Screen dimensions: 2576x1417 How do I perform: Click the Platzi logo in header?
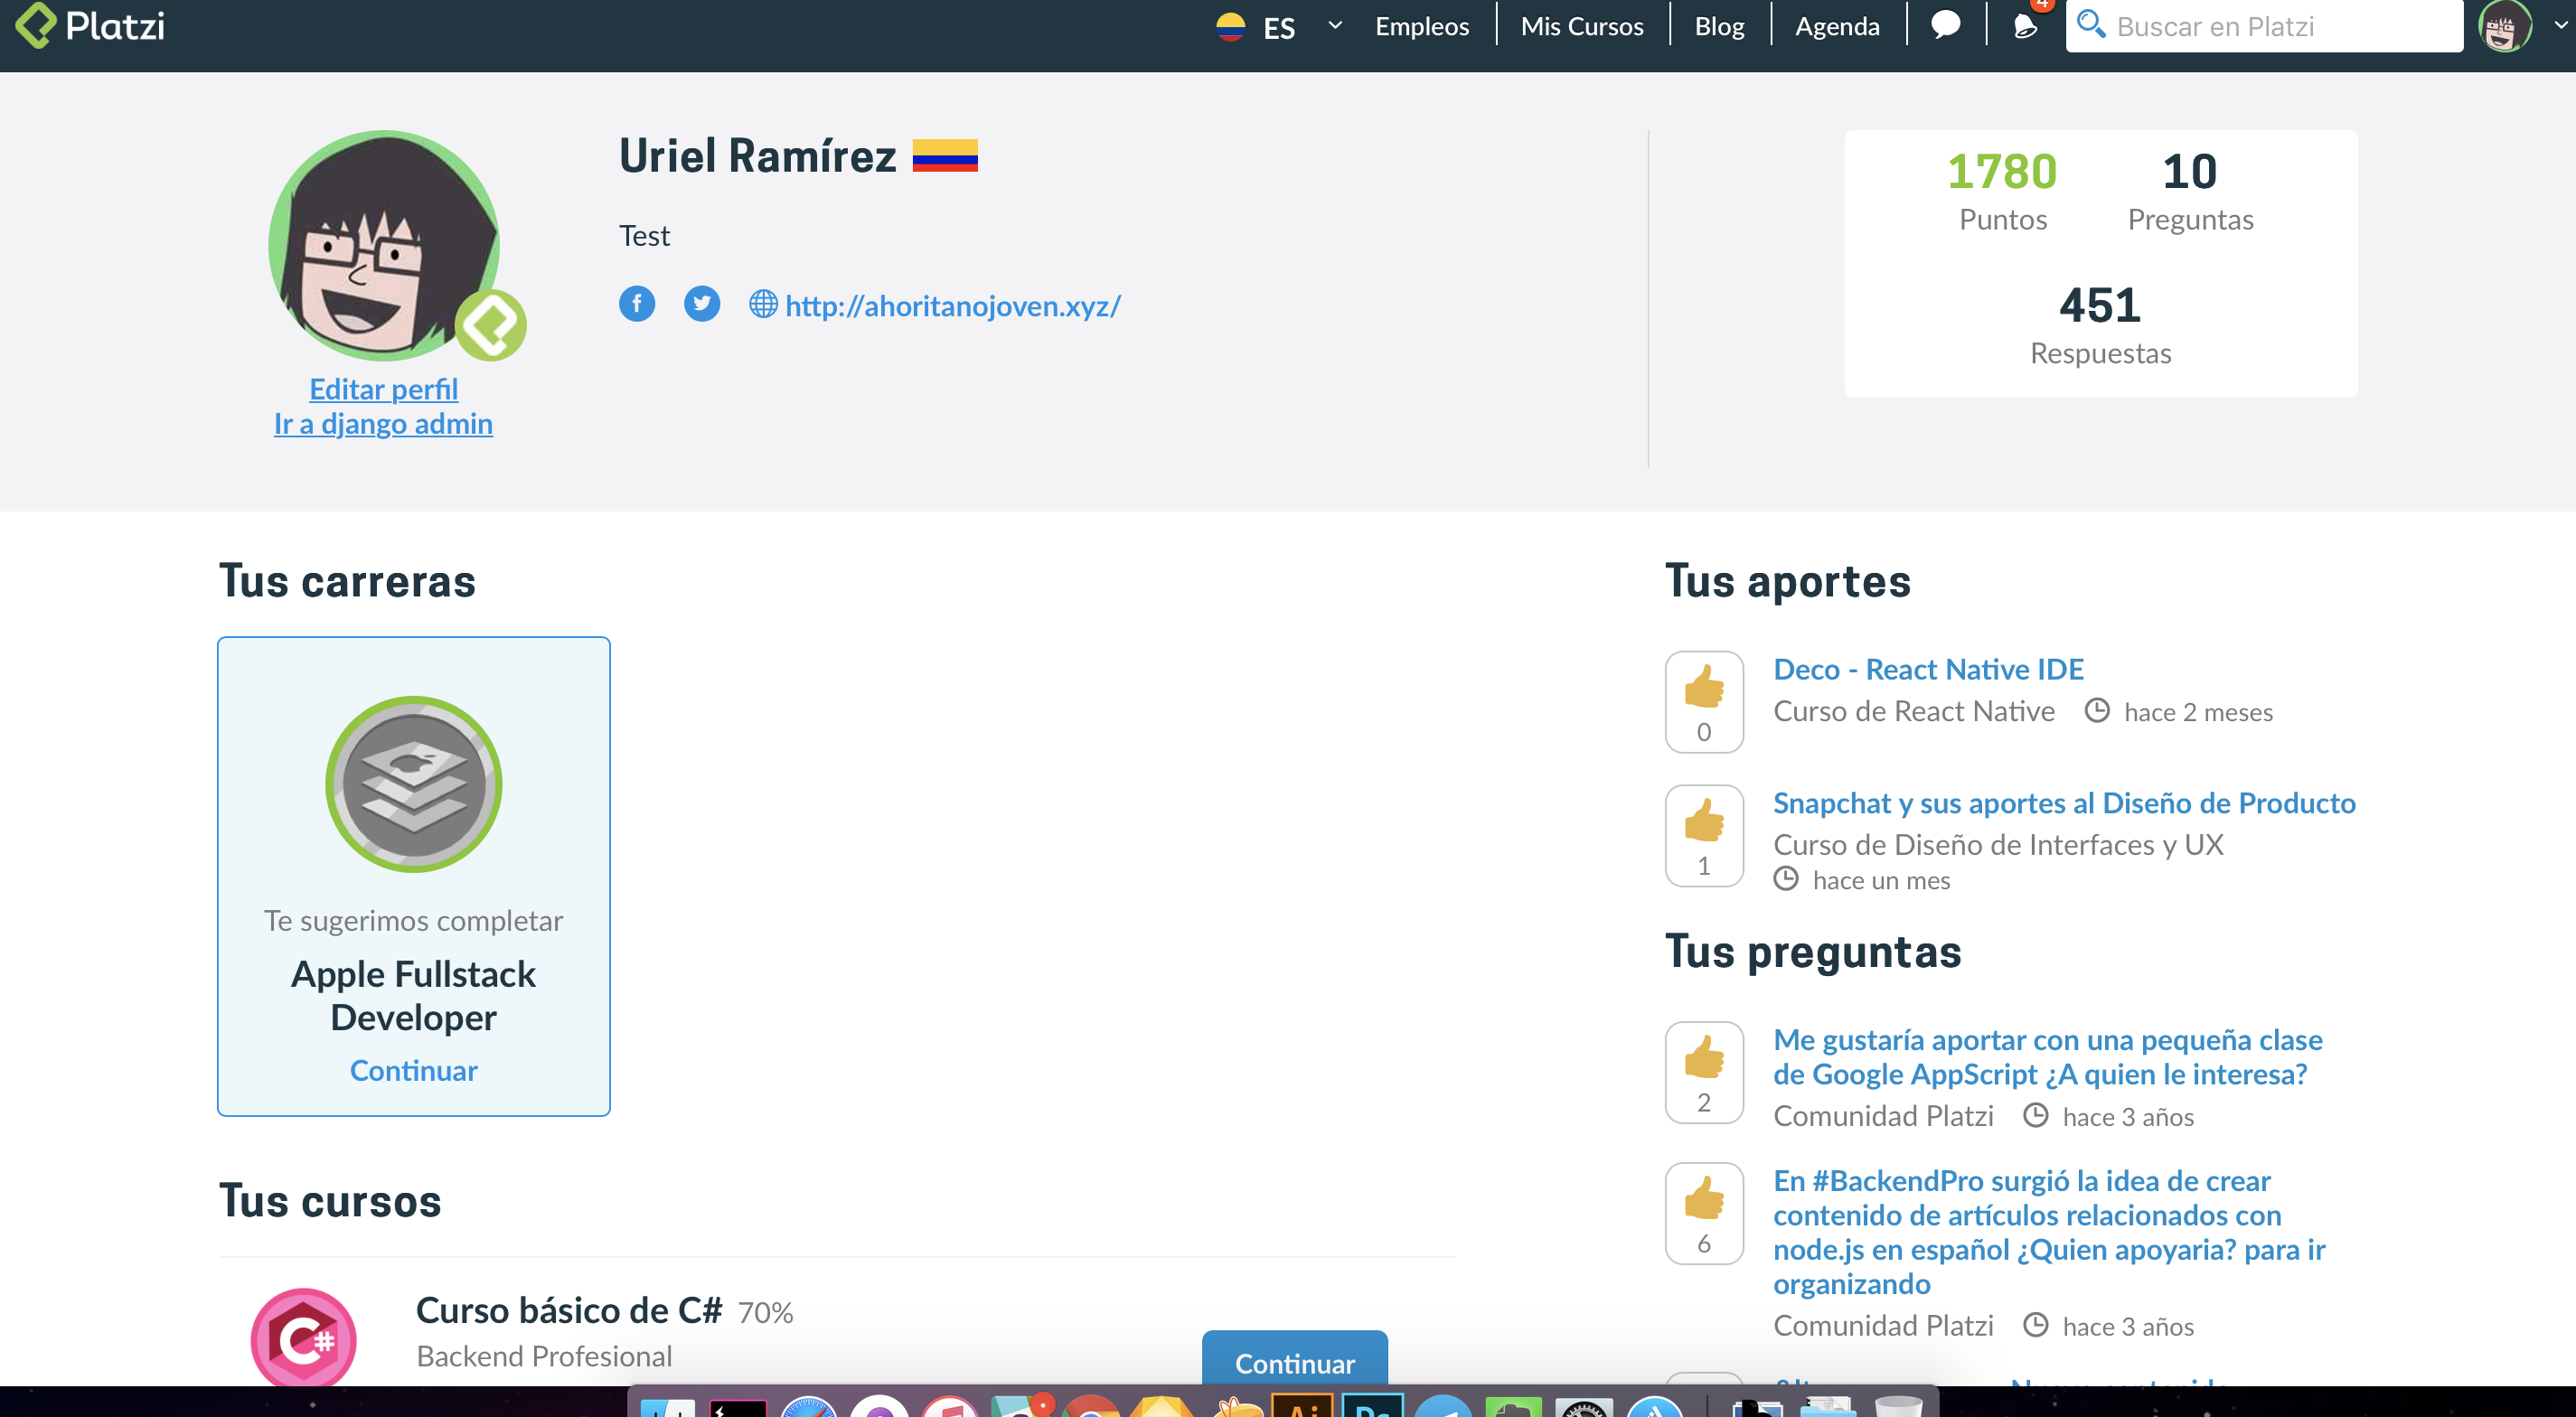tap(91, 25)
